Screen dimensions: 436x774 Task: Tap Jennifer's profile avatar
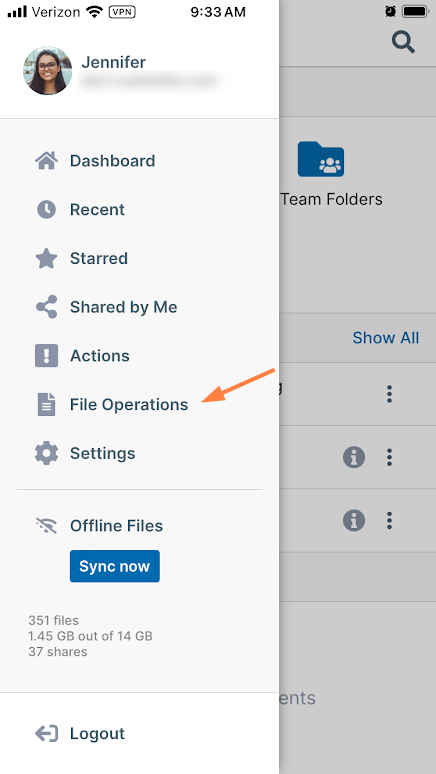pyautogui.click(x=47, y=71)
